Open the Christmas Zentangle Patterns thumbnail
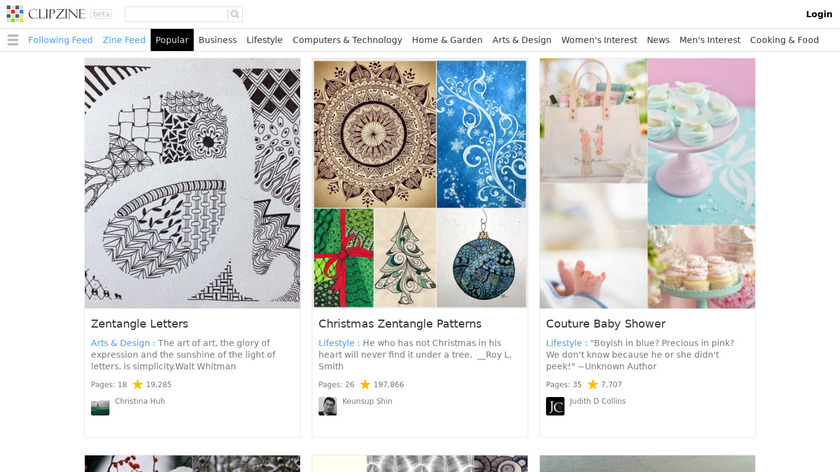 420,183
